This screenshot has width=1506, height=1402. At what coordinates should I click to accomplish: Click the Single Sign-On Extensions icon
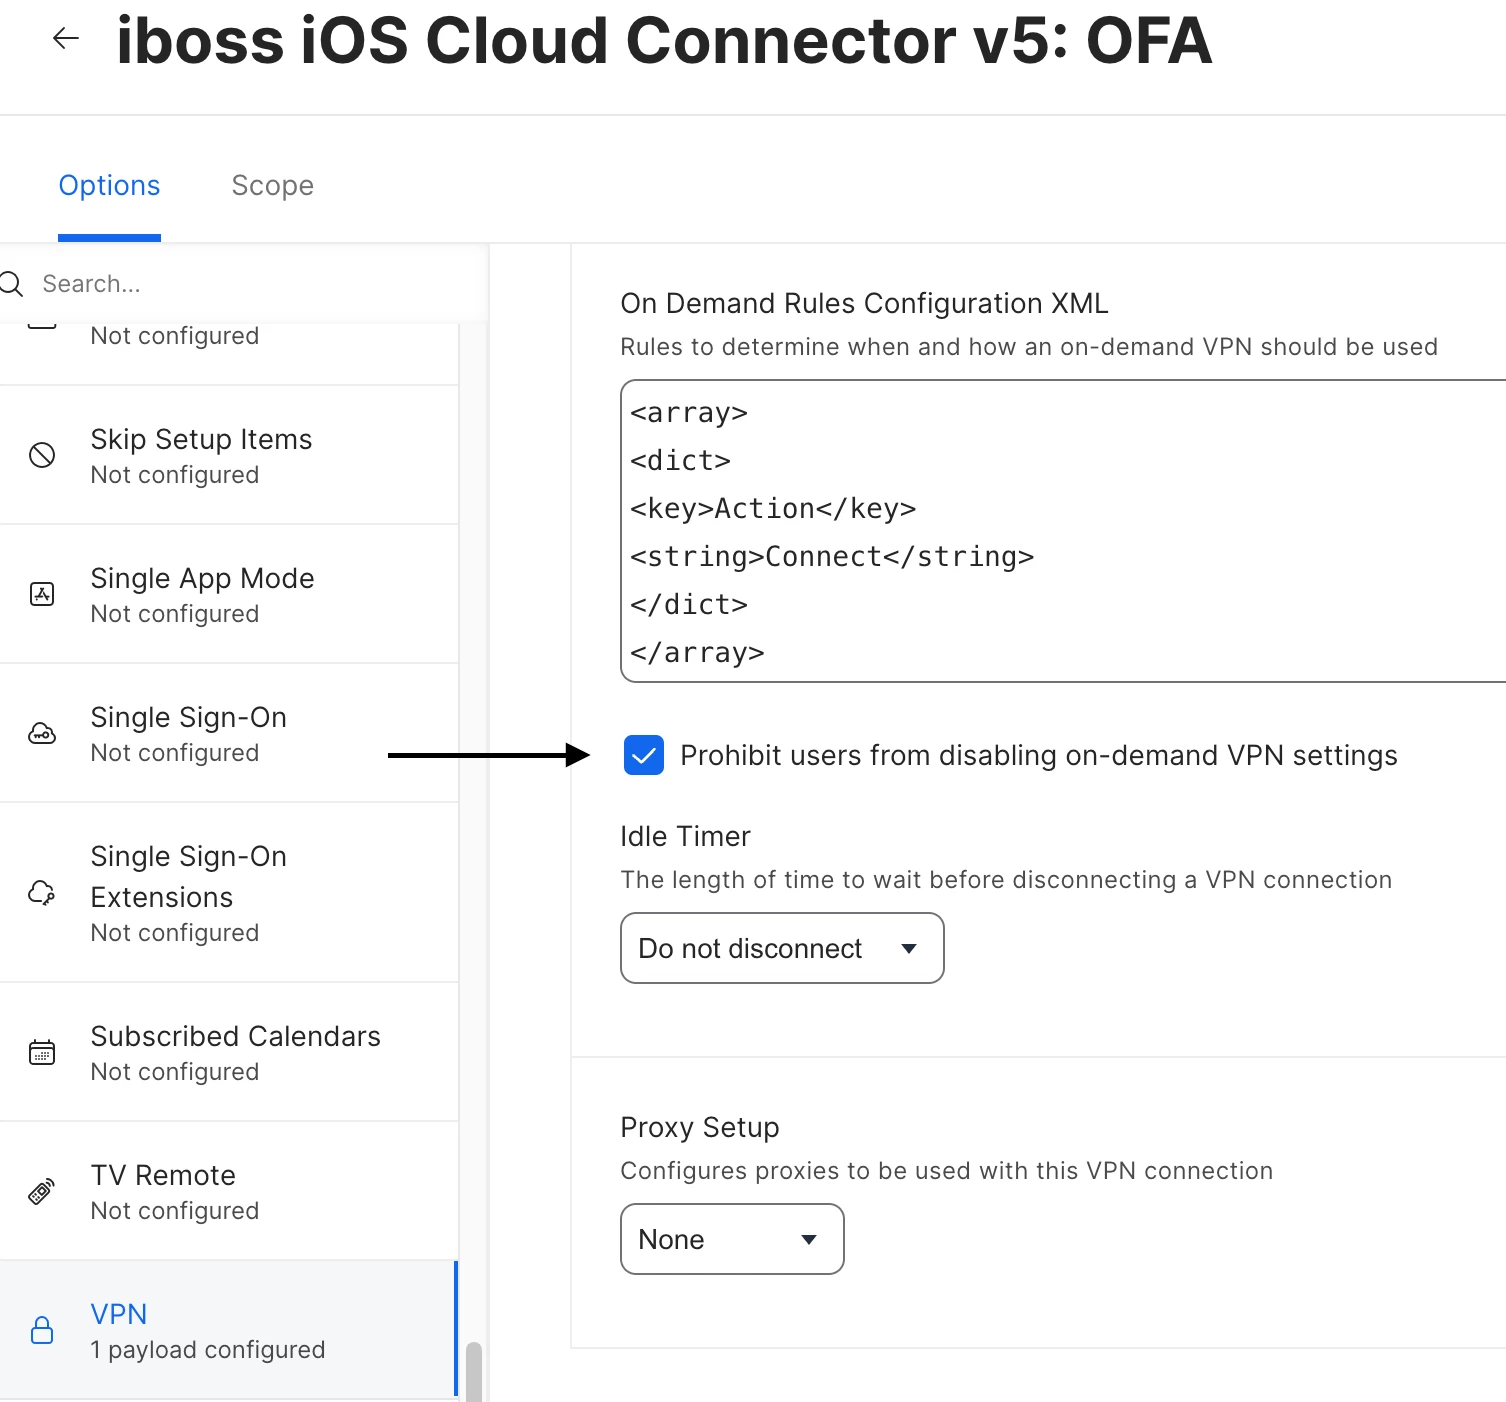click(x=42, y=892)
